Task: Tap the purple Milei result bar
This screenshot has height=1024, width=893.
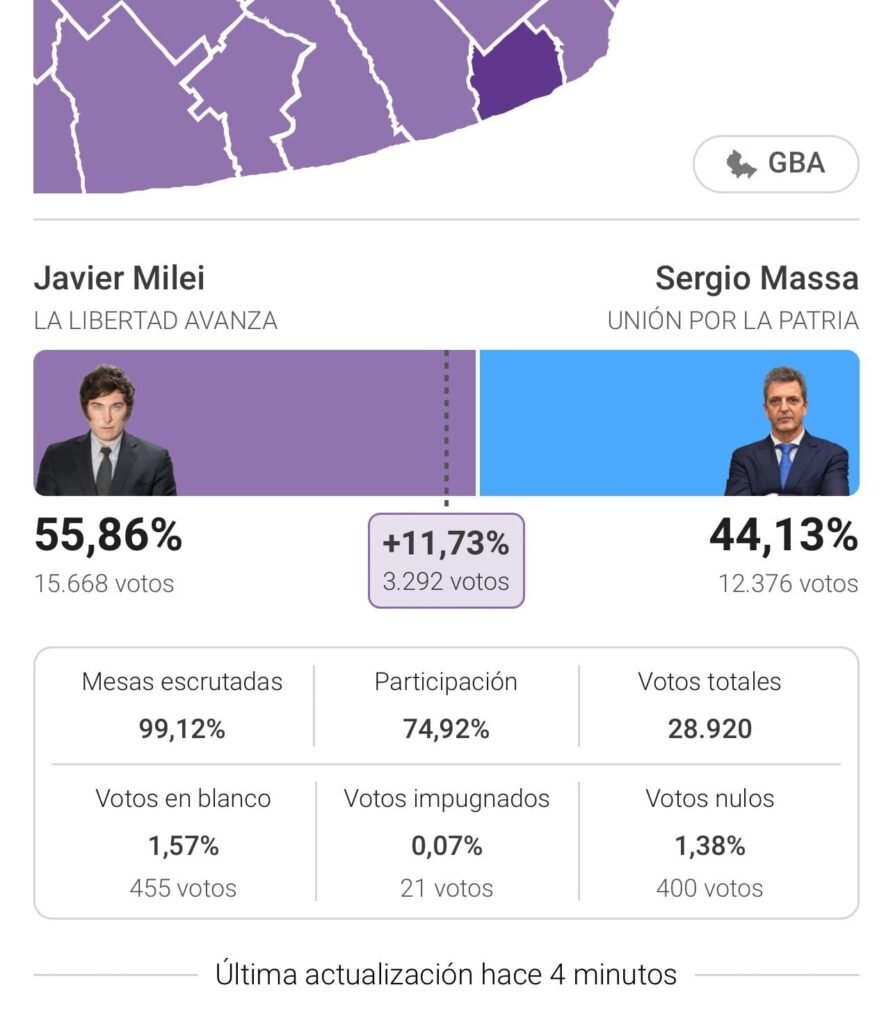Action: (300, 422)
